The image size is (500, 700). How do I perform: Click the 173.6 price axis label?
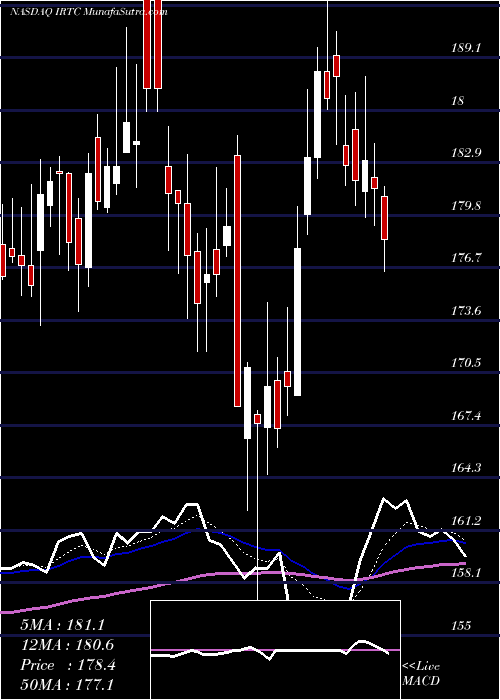coord(466,311)
